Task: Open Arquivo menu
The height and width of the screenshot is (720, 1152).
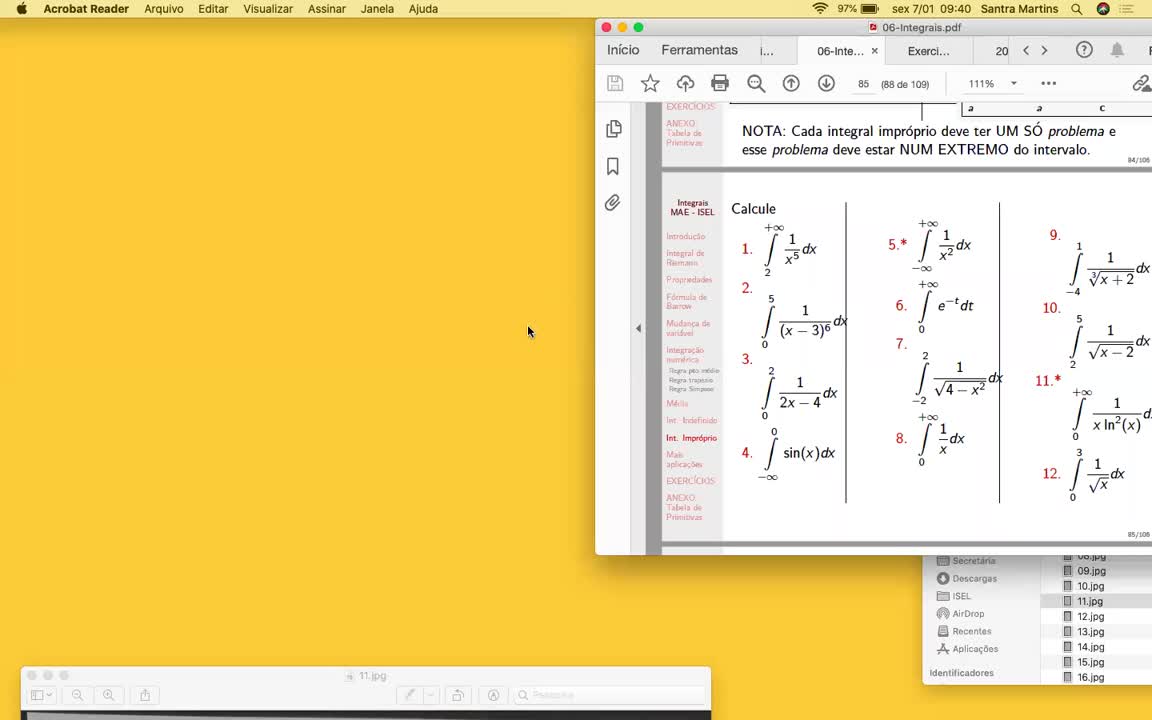Action: coord(164,9)
